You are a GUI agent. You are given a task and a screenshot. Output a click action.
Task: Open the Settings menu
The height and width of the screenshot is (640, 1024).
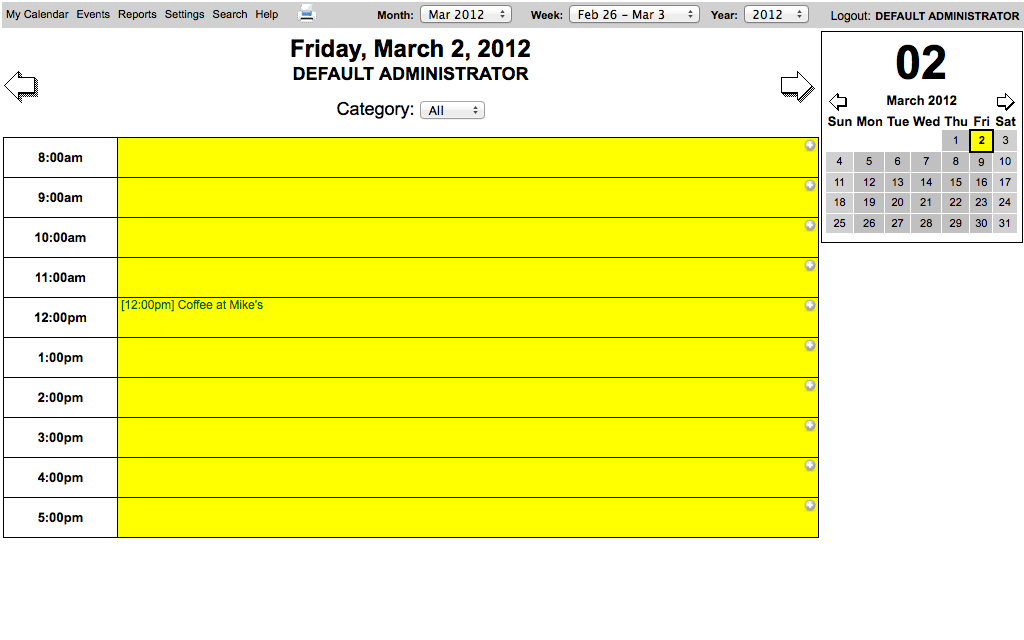(x=184, y=15)
